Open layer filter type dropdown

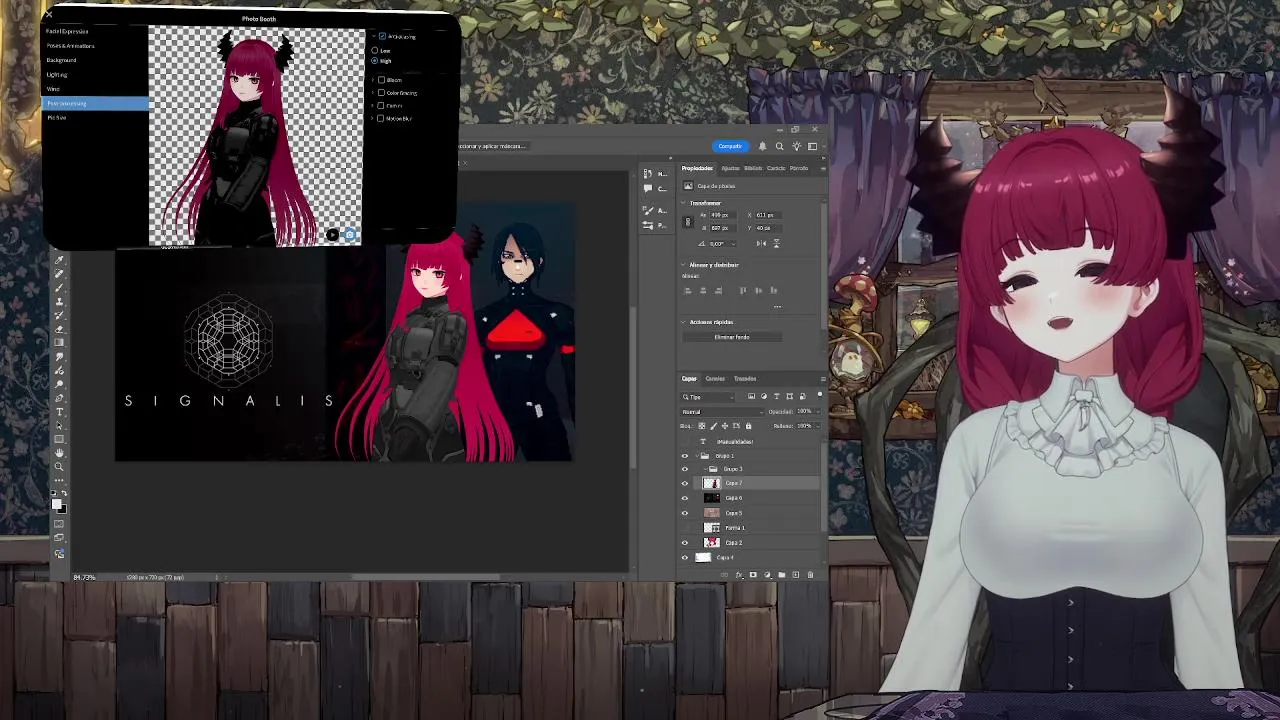pyautogui.click(x=707, y=397)
